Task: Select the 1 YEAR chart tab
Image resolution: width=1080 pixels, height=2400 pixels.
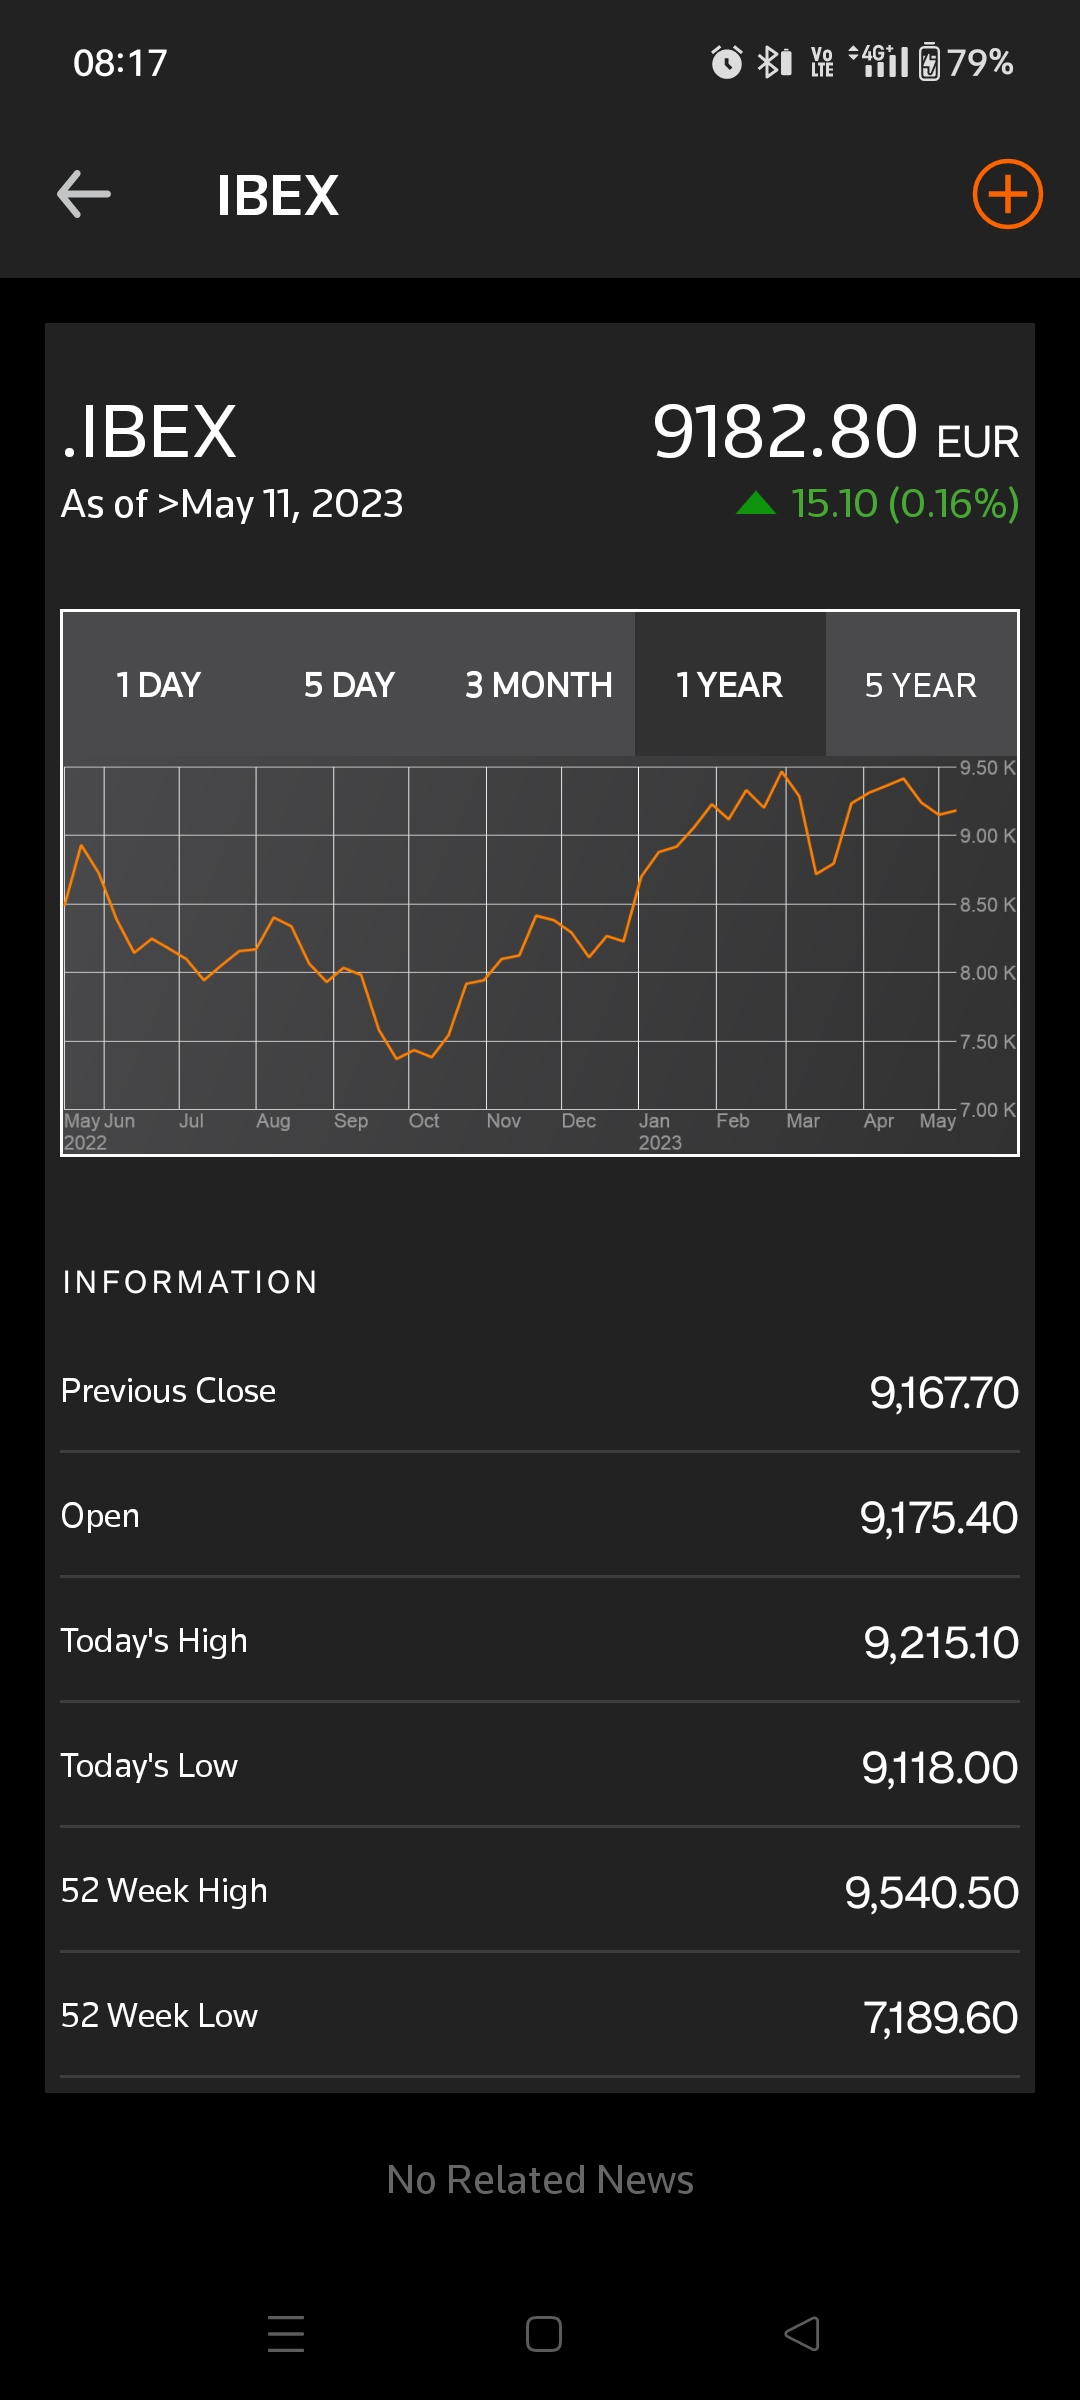Action: tap(730, 685)
